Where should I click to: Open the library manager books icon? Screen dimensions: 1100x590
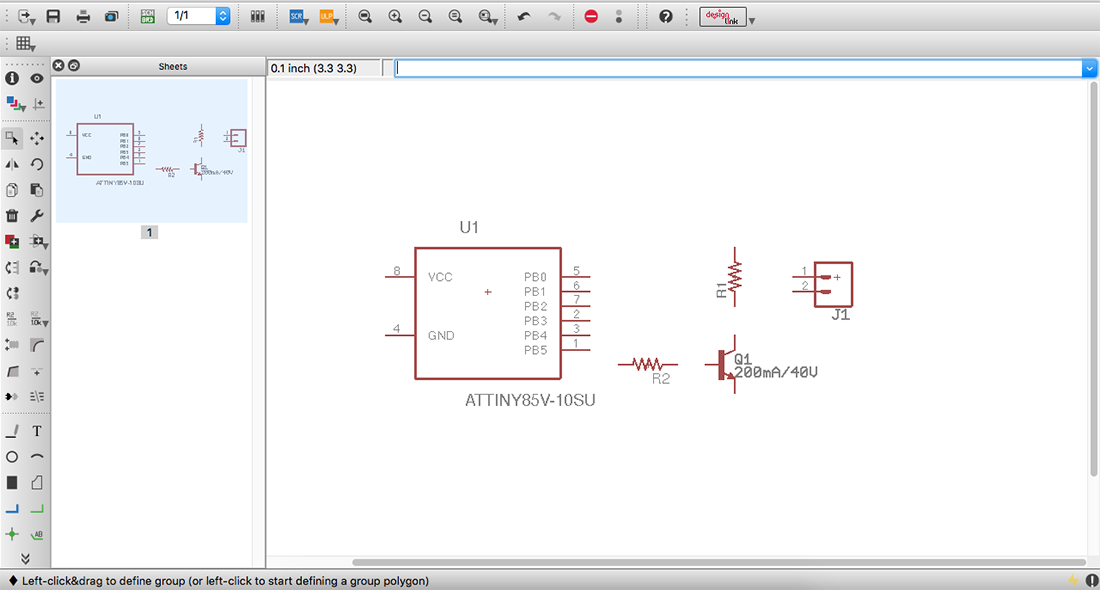click(258, 16)
